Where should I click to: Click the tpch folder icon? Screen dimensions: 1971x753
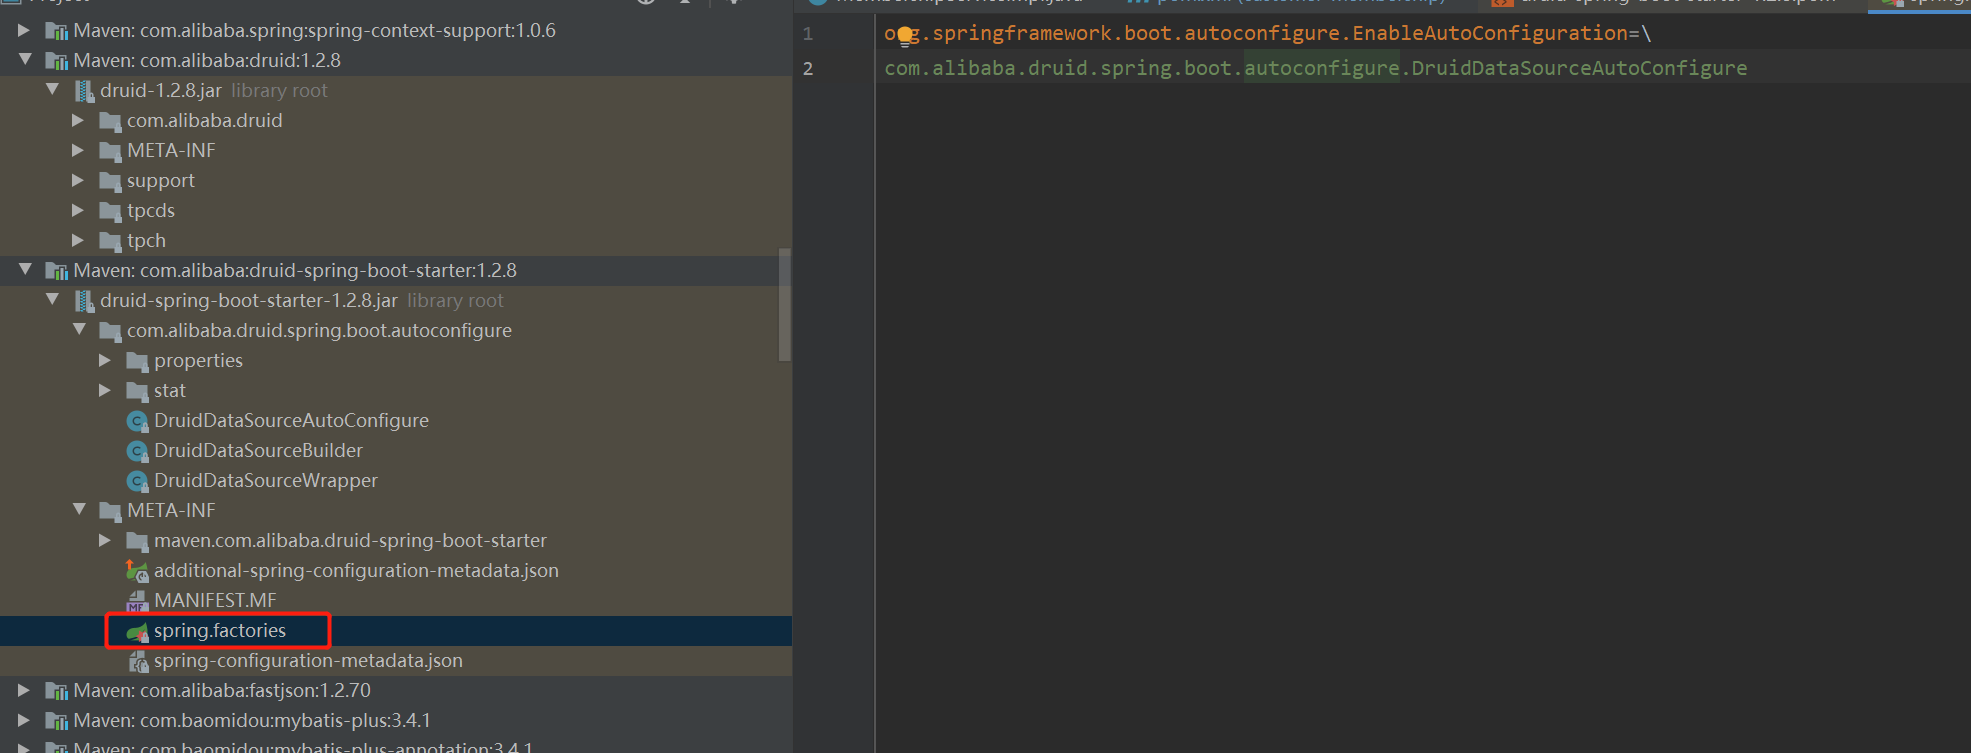click(x=110, y=241)
